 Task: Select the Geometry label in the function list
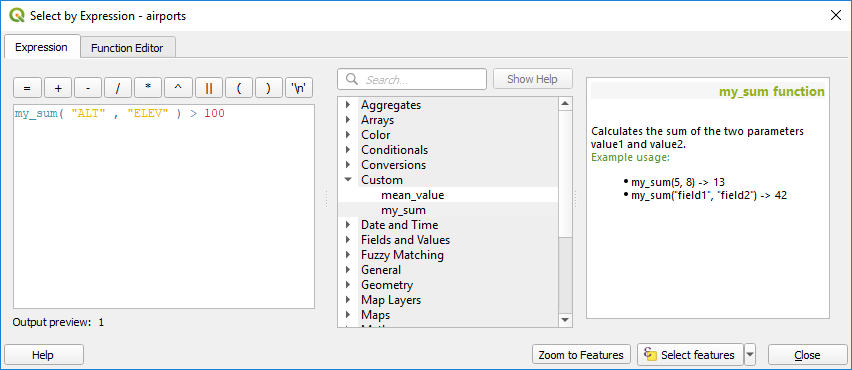tap(387, 285)
